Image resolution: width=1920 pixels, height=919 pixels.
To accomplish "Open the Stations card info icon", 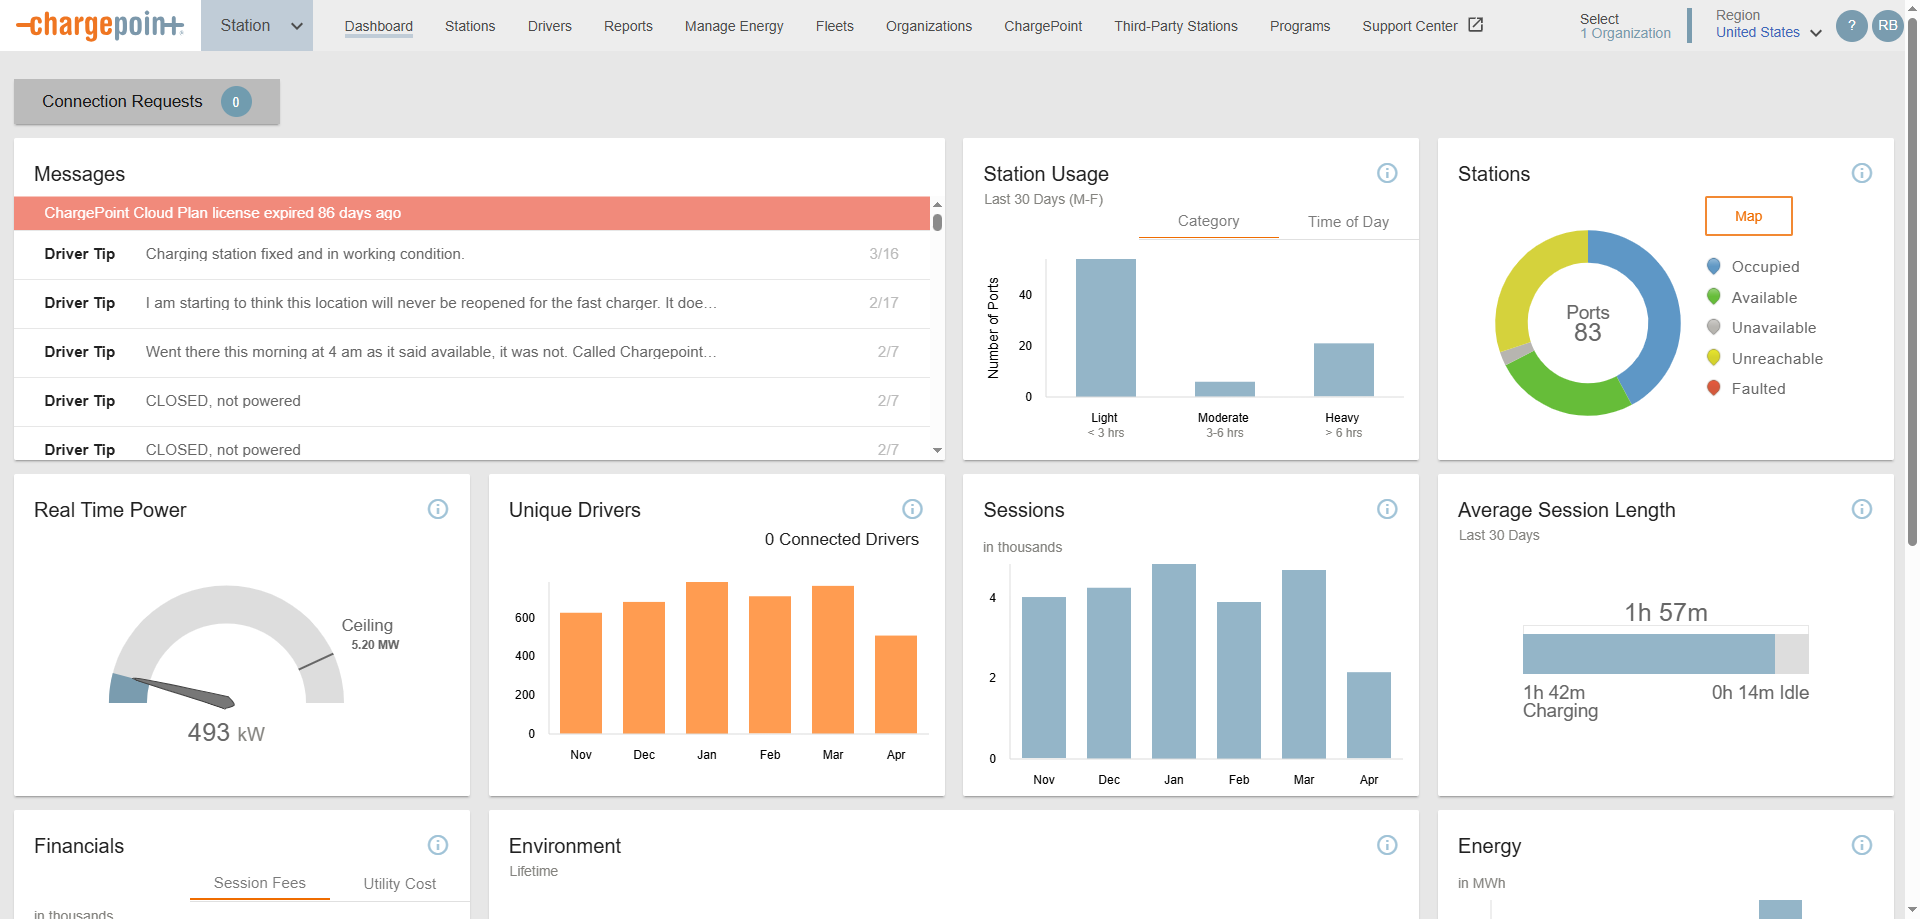I will (1861, 173).
